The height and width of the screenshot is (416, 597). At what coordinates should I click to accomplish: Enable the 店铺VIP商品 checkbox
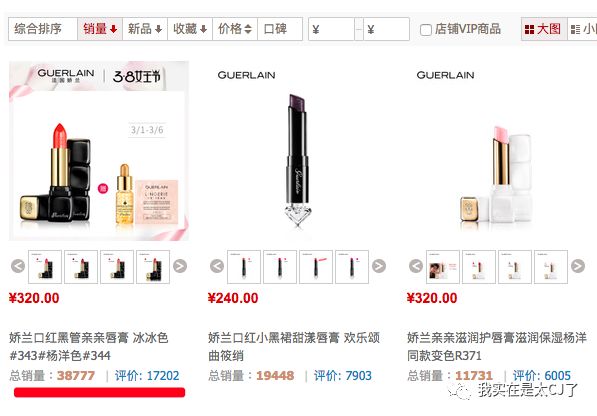click(426, 30)
